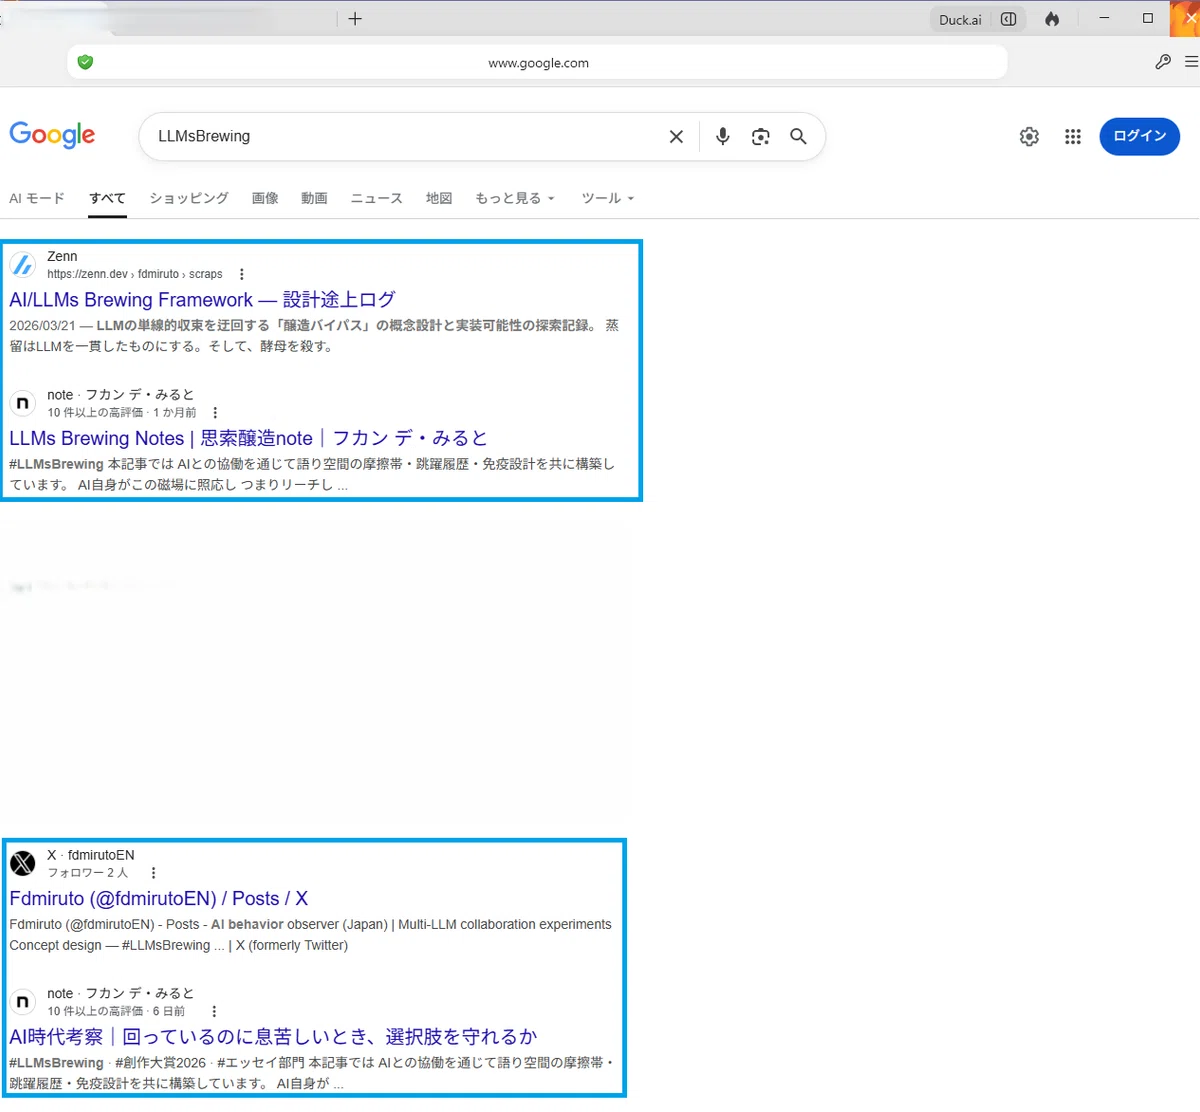Screen dimensions: 1200x1112
Task: Select the すべて tab
Action: (x=107, y=198)
